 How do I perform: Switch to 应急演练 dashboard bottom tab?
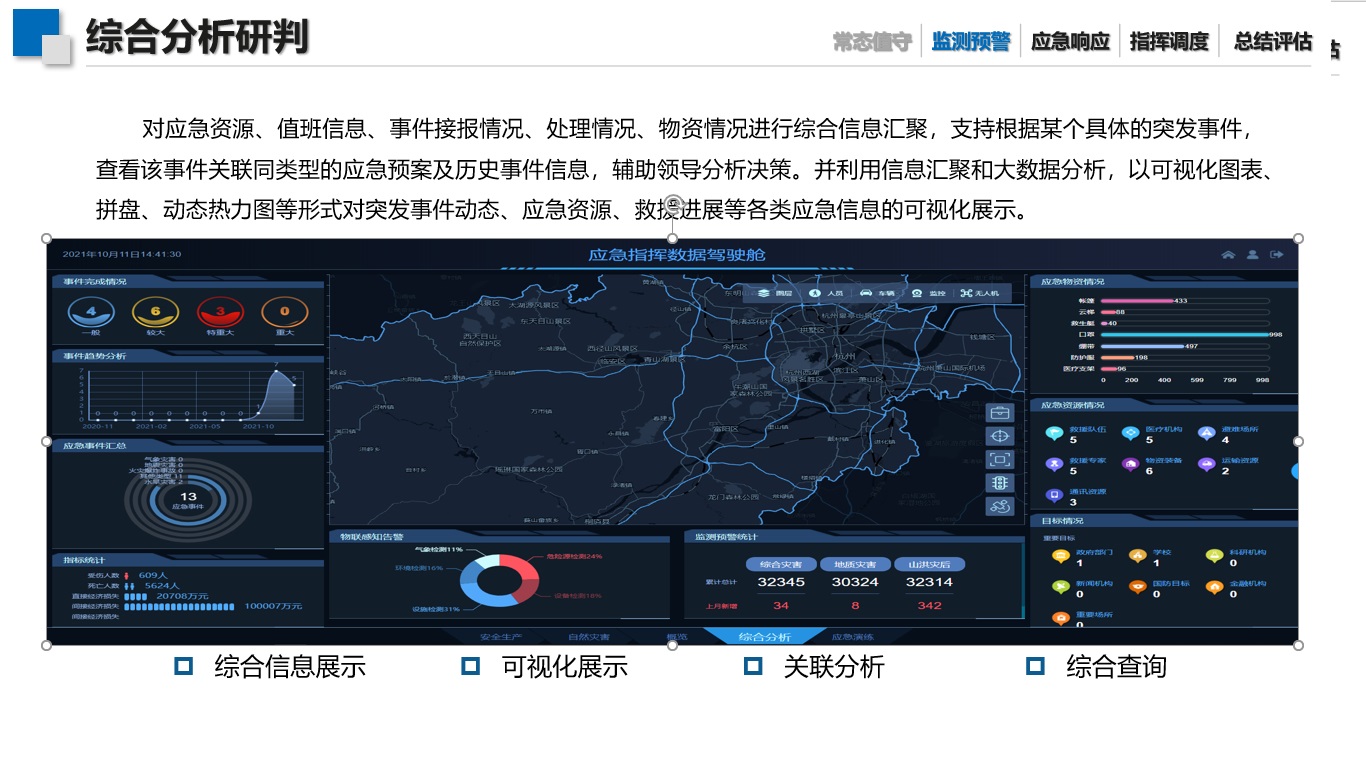[852, 637]
